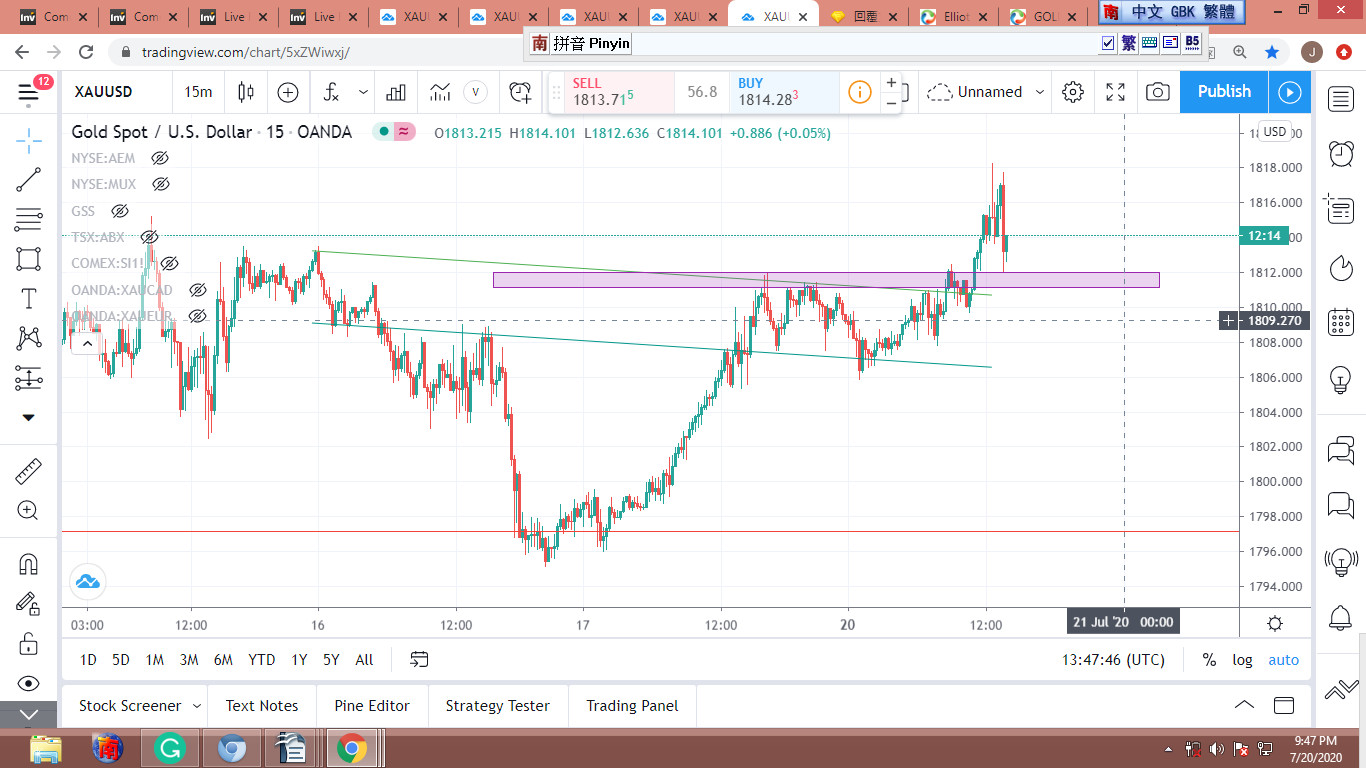Open chart settings gear icon
1366x768 pixels.
(1073, 92)
